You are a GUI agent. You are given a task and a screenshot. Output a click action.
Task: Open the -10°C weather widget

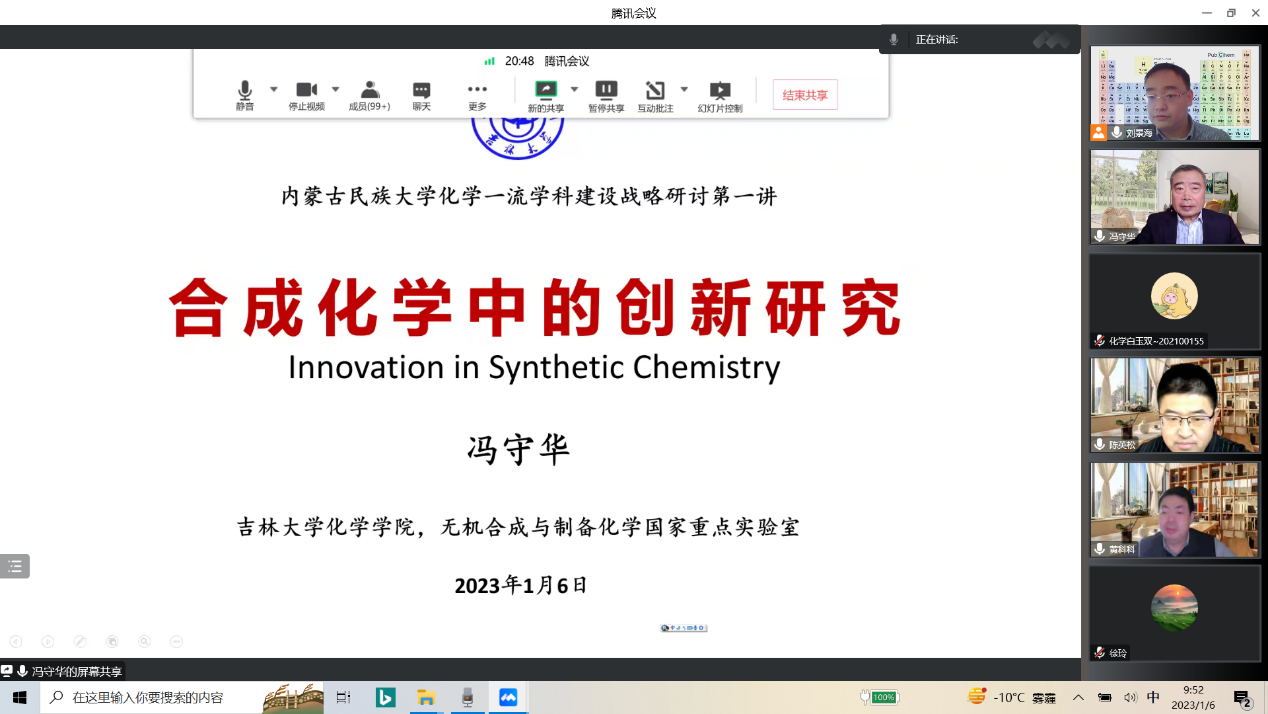tap(1012, 697)
